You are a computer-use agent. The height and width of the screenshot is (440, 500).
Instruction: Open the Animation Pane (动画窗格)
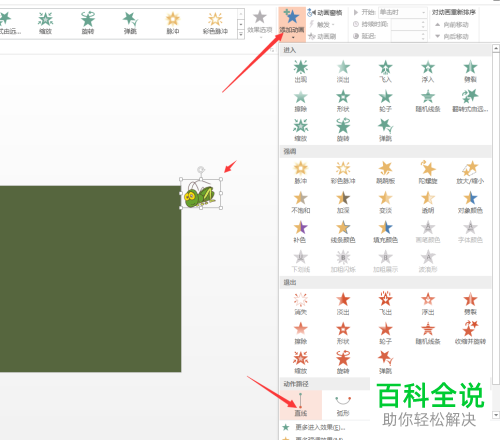coord(325,13)
